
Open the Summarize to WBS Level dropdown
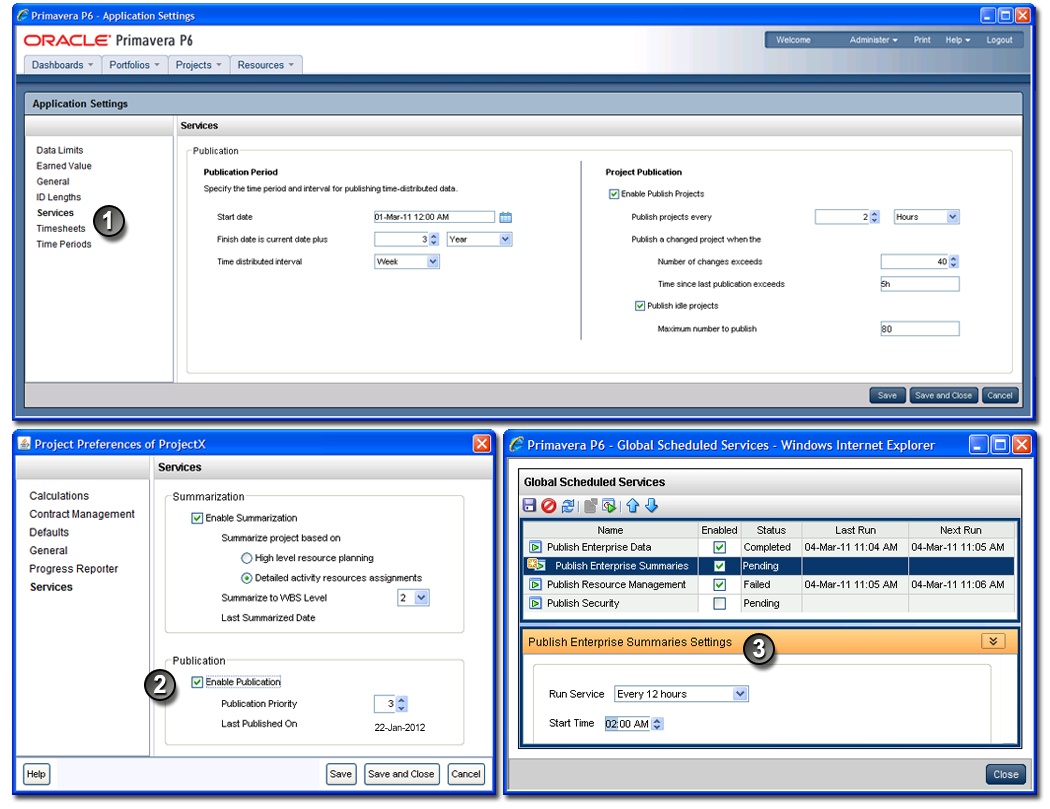click(x=421, y=598)
